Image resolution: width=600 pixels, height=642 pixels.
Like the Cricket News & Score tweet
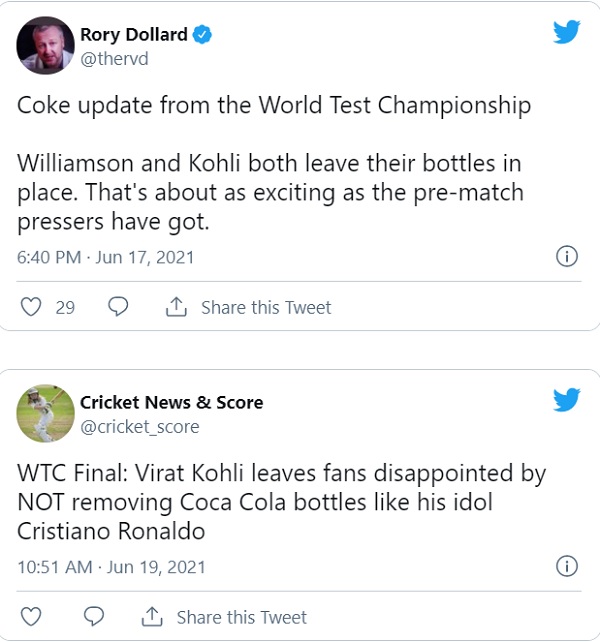31,616
